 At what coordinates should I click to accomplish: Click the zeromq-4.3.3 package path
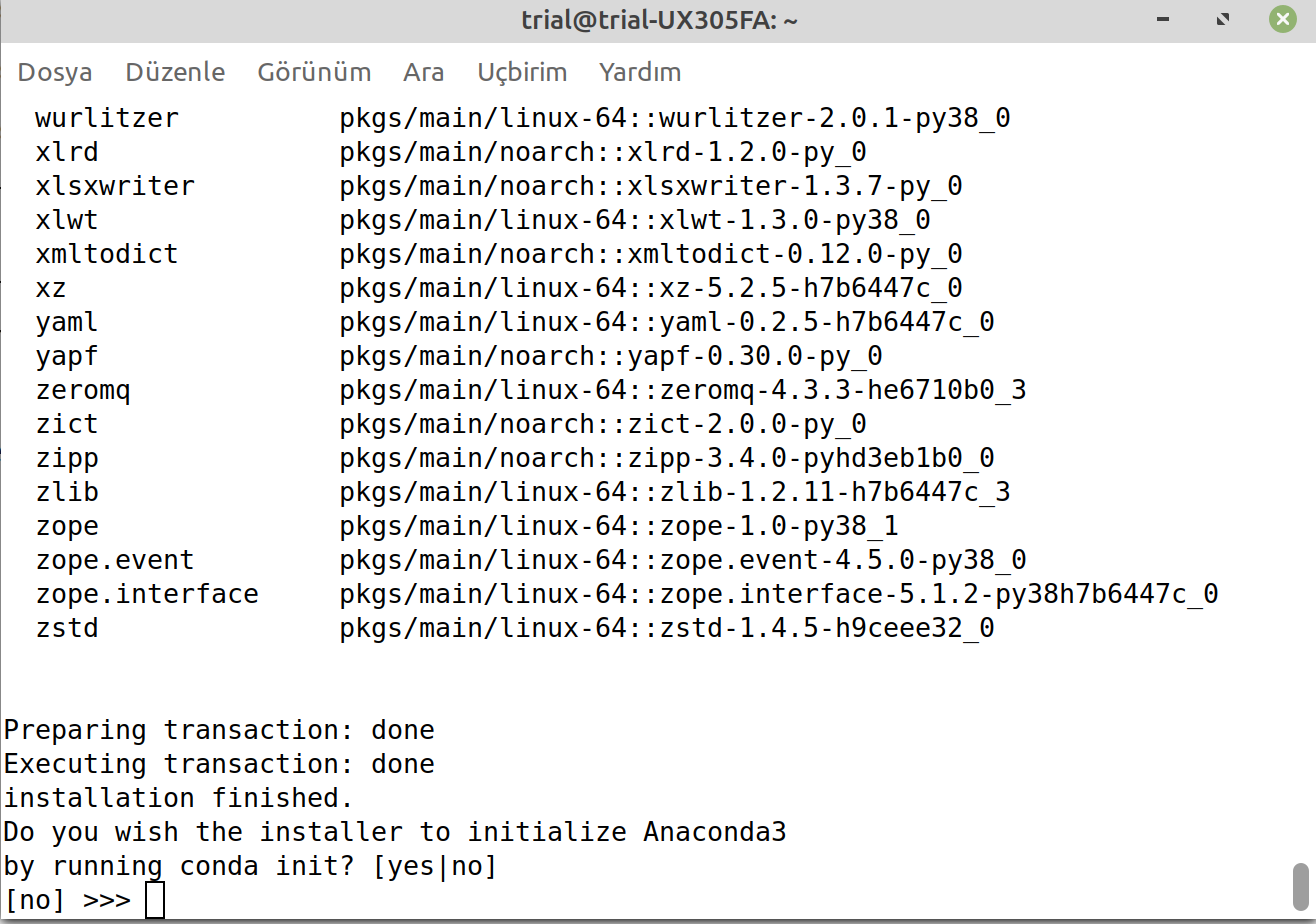click(683, 390)
